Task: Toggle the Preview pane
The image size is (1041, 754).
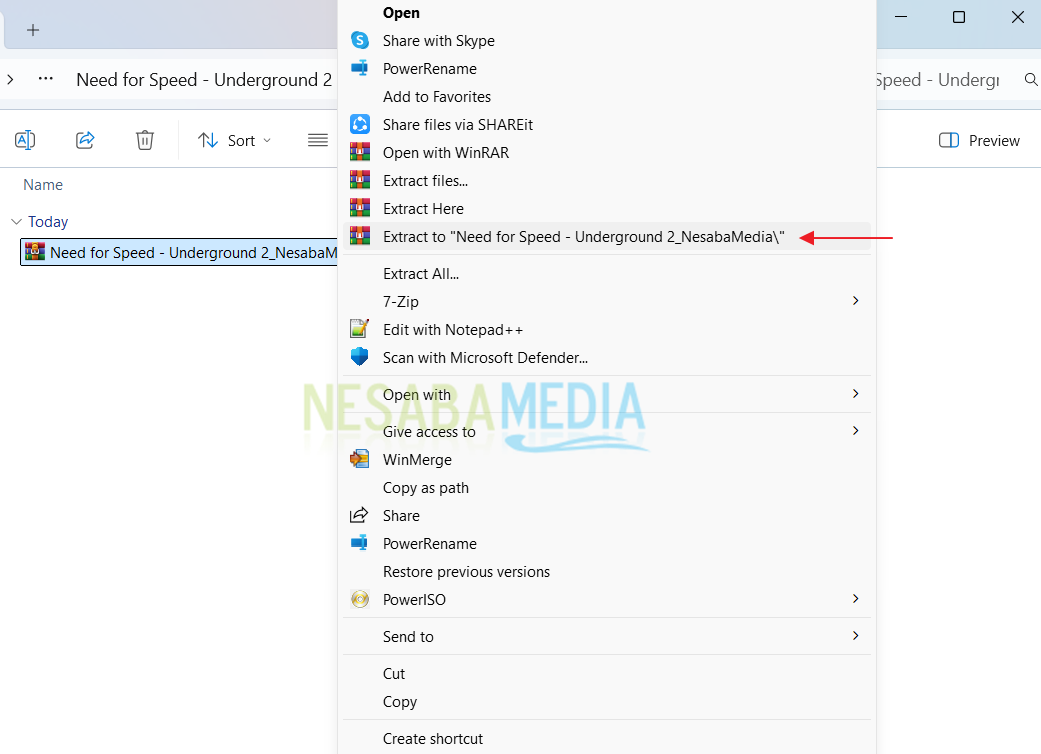Action: point(979,140)
